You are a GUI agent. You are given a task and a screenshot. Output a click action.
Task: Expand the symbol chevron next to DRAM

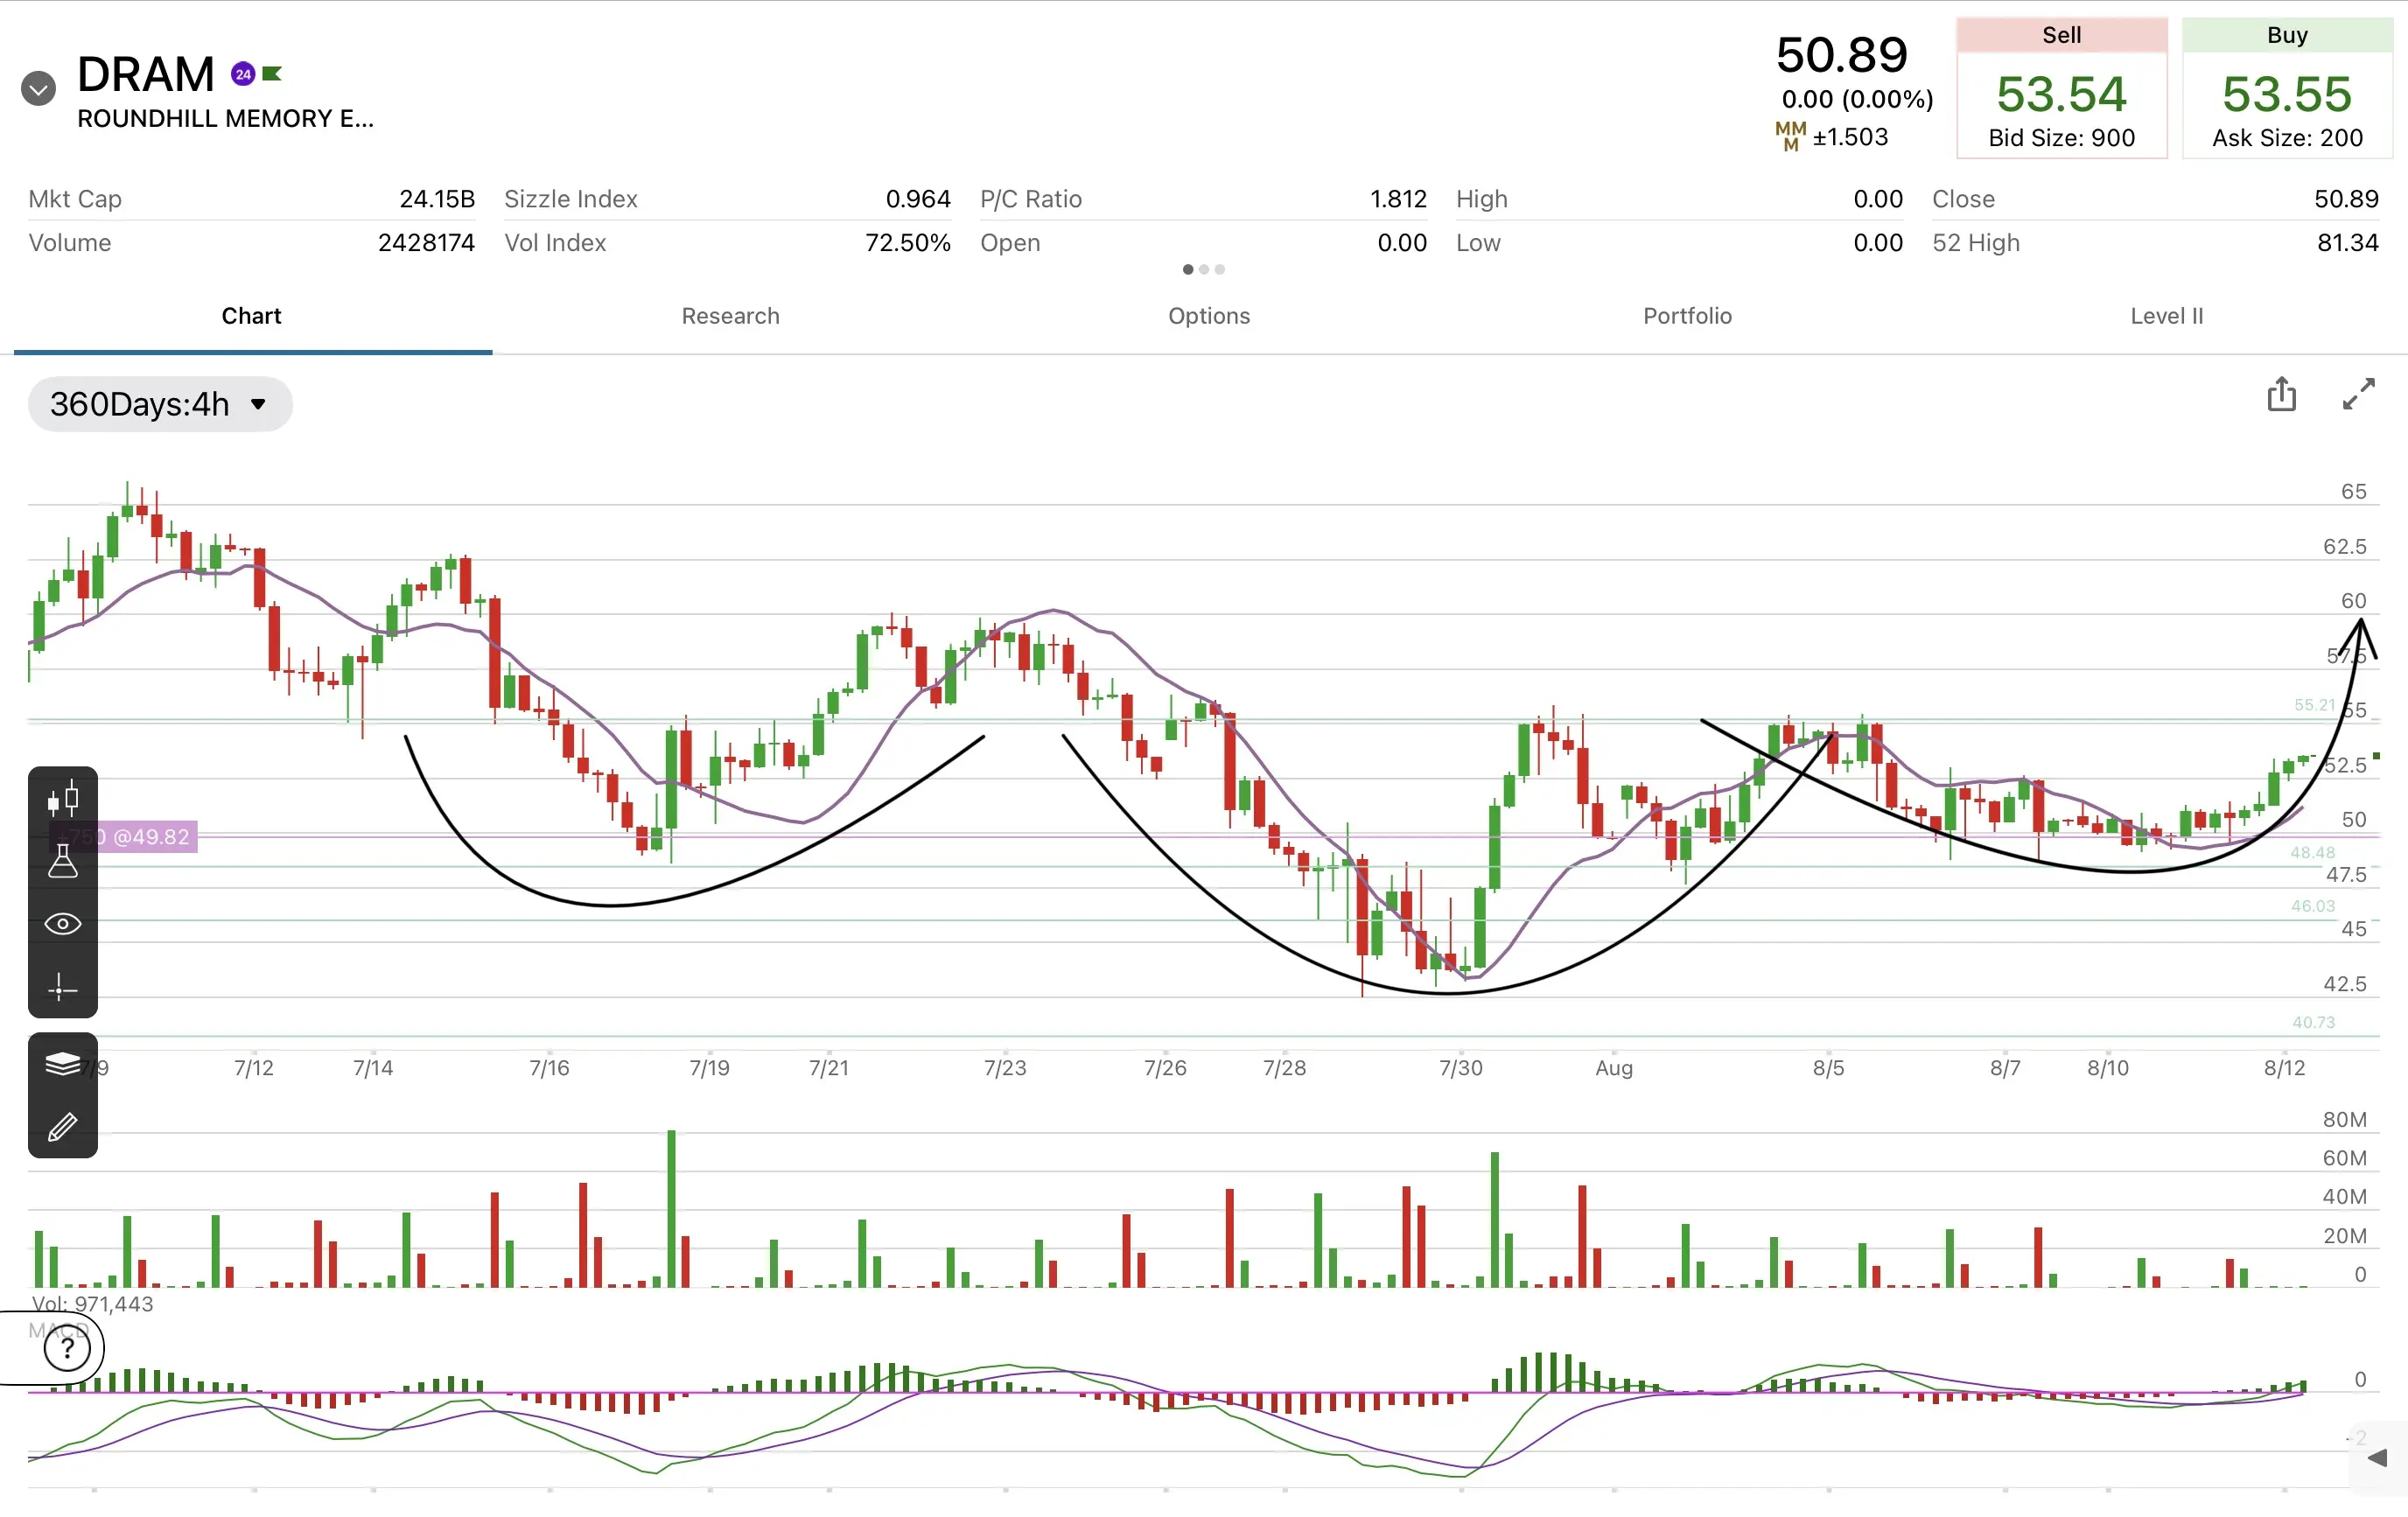(39, 89)
